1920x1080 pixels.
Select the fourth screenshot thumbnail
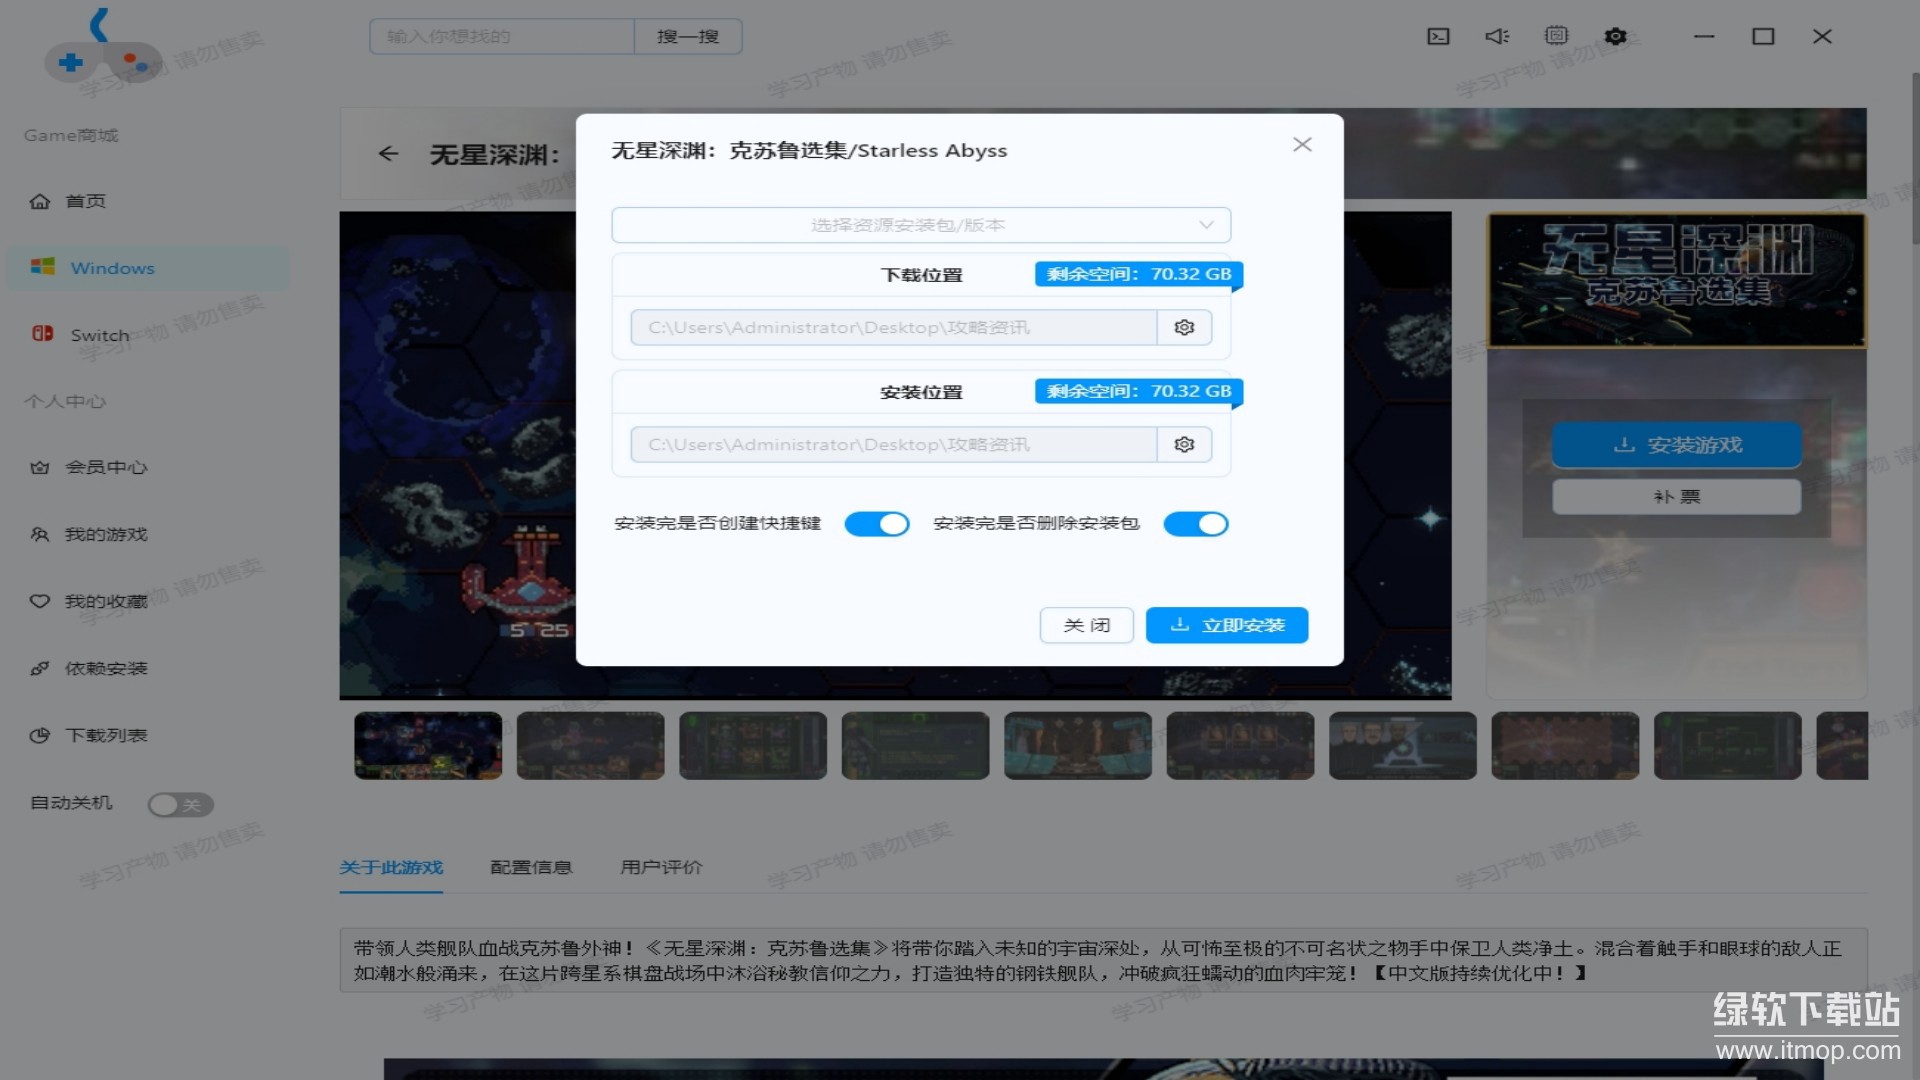(x=916, y=746)
